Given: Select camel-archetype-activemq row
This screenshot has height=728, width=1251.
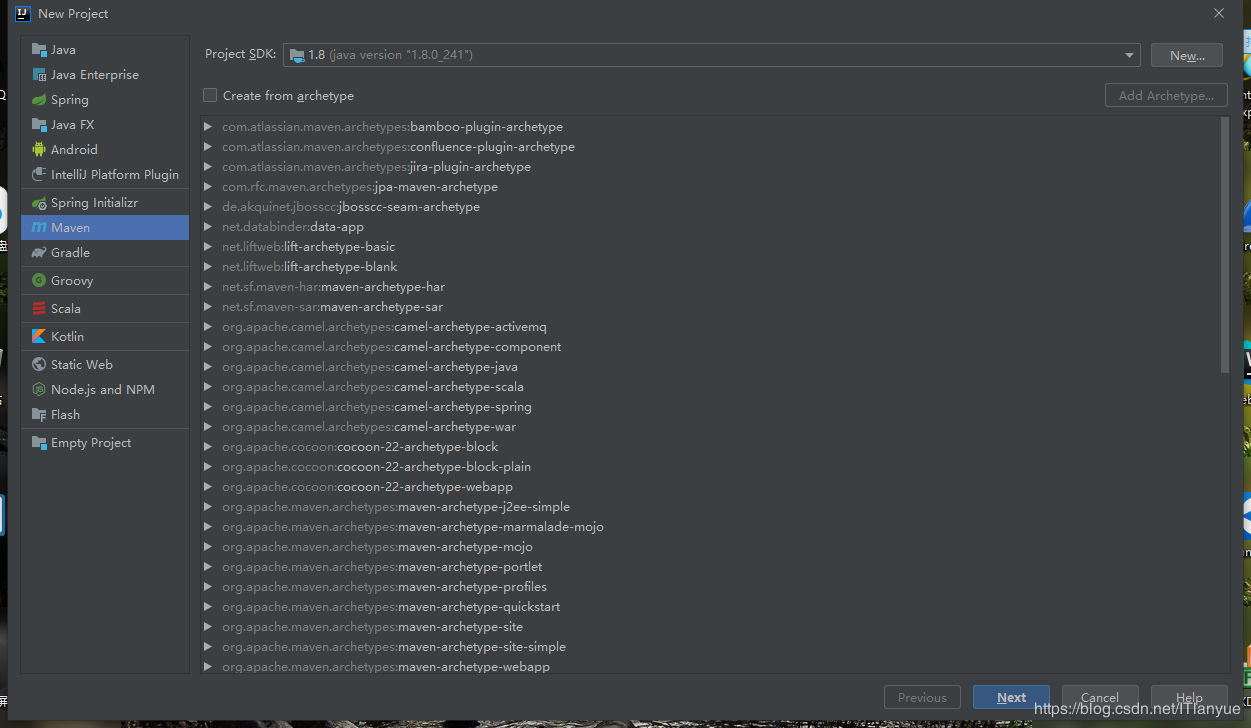Looking at the screenshot, I should 710,327.
